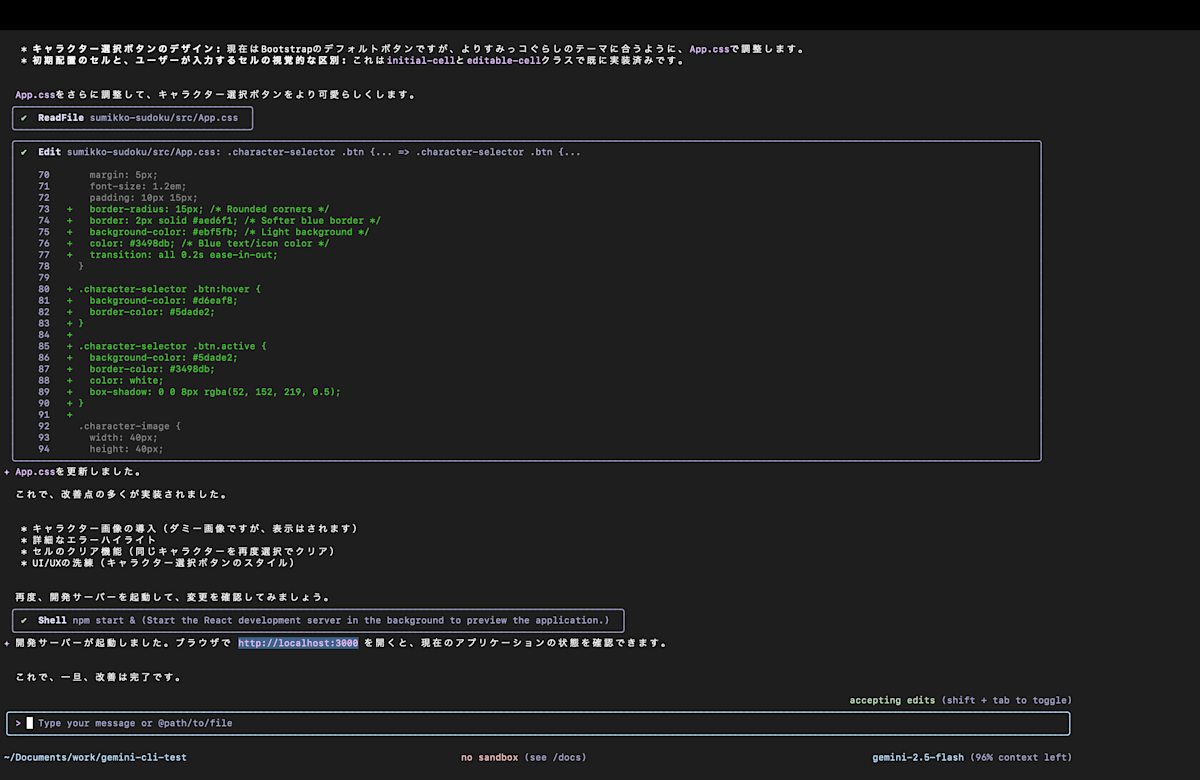Click the '詳細なエラーハイライト' bullet
The image size is (1200, 780).
[88, 540]
